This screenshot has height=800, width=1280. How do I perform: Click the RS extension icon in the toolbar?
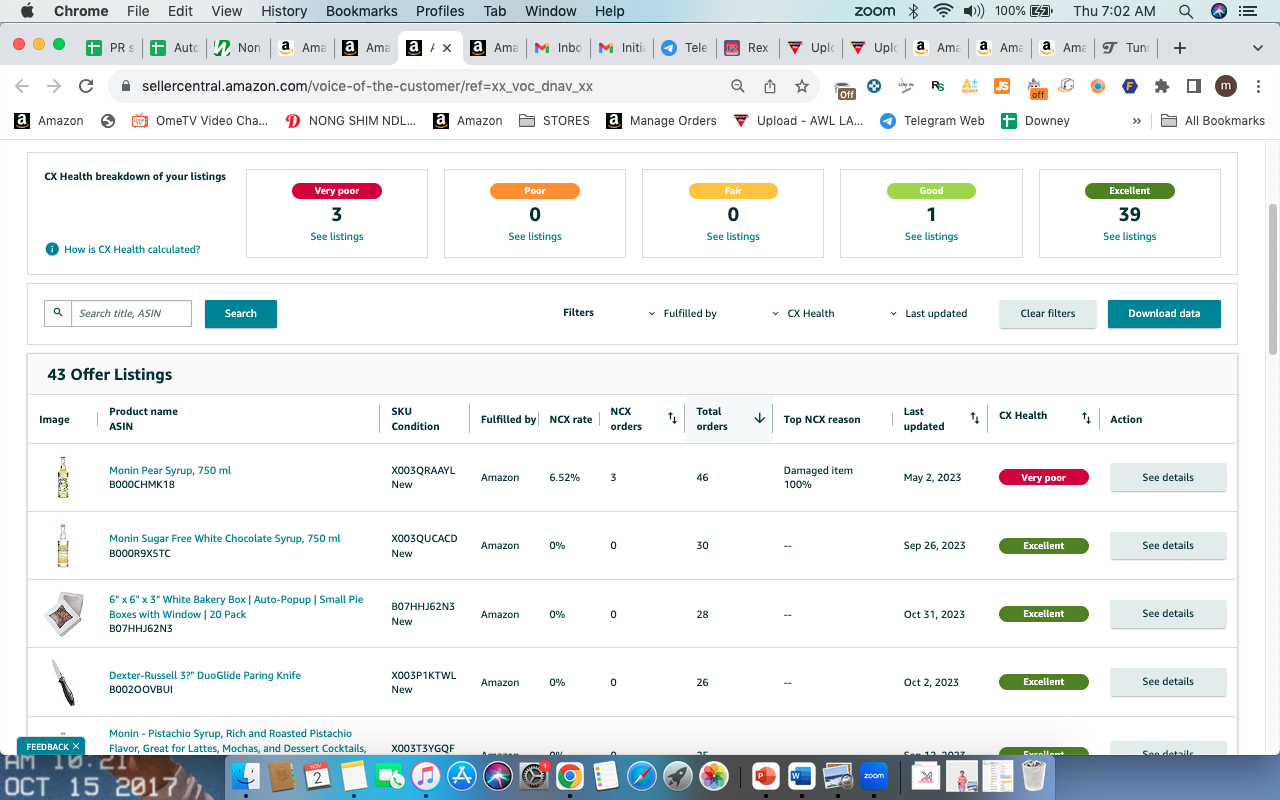[x=937, y=86]
